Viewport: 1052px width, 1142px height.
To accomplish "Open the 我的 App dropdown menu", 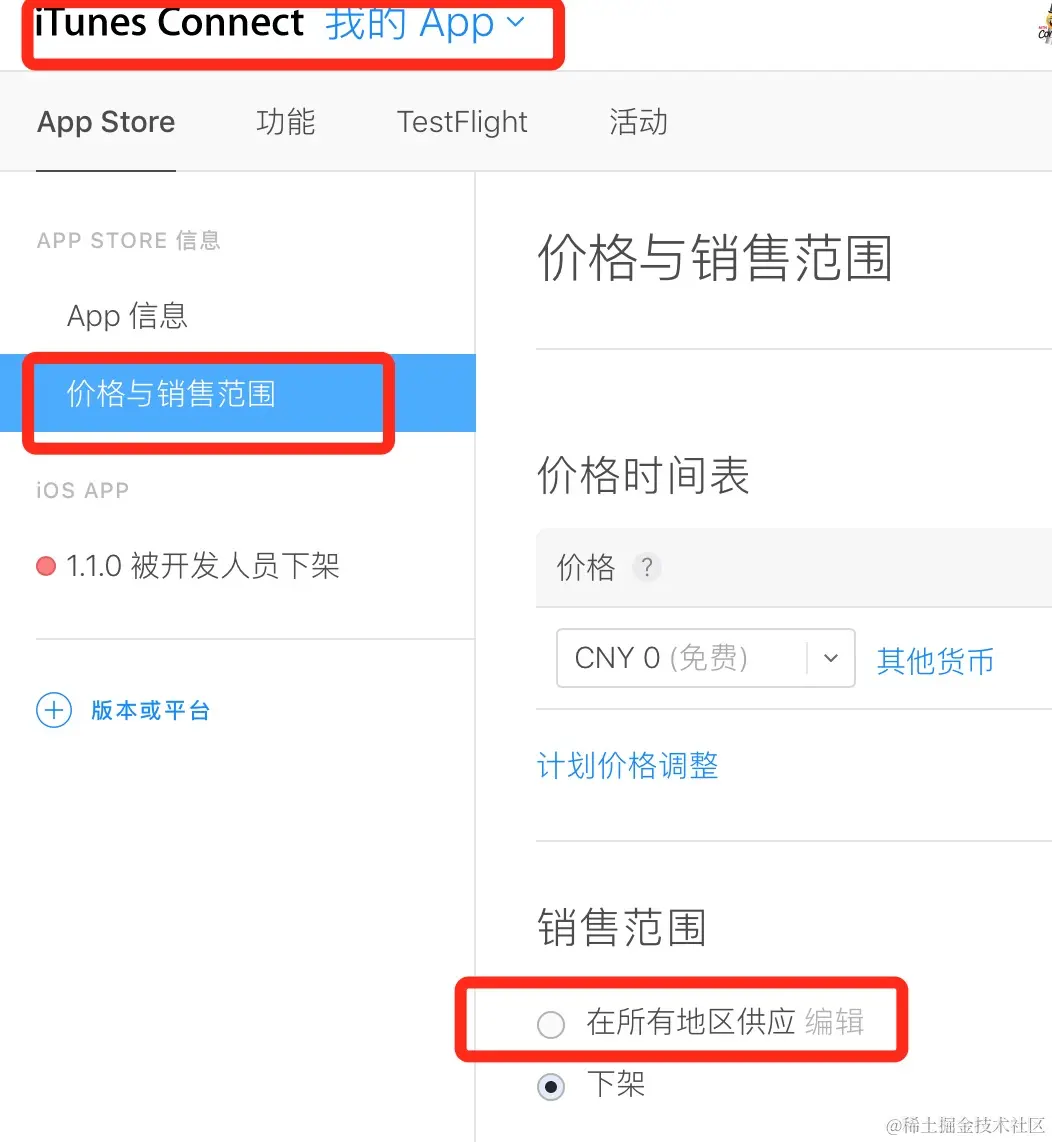I will click(x=425, y=23).
